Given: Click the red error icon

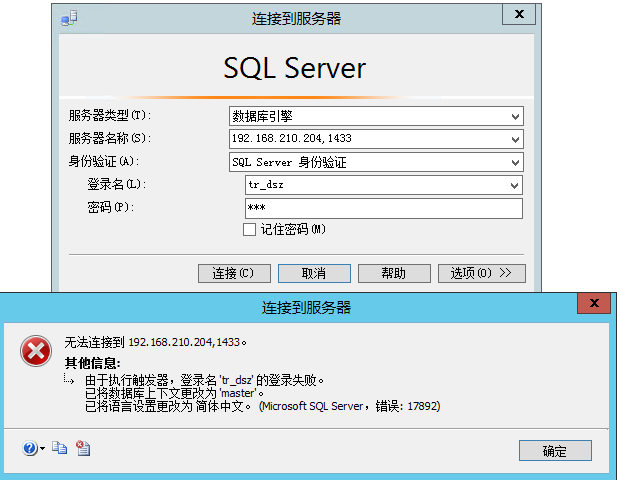Looking at the screenshot, I should [36, 351].
